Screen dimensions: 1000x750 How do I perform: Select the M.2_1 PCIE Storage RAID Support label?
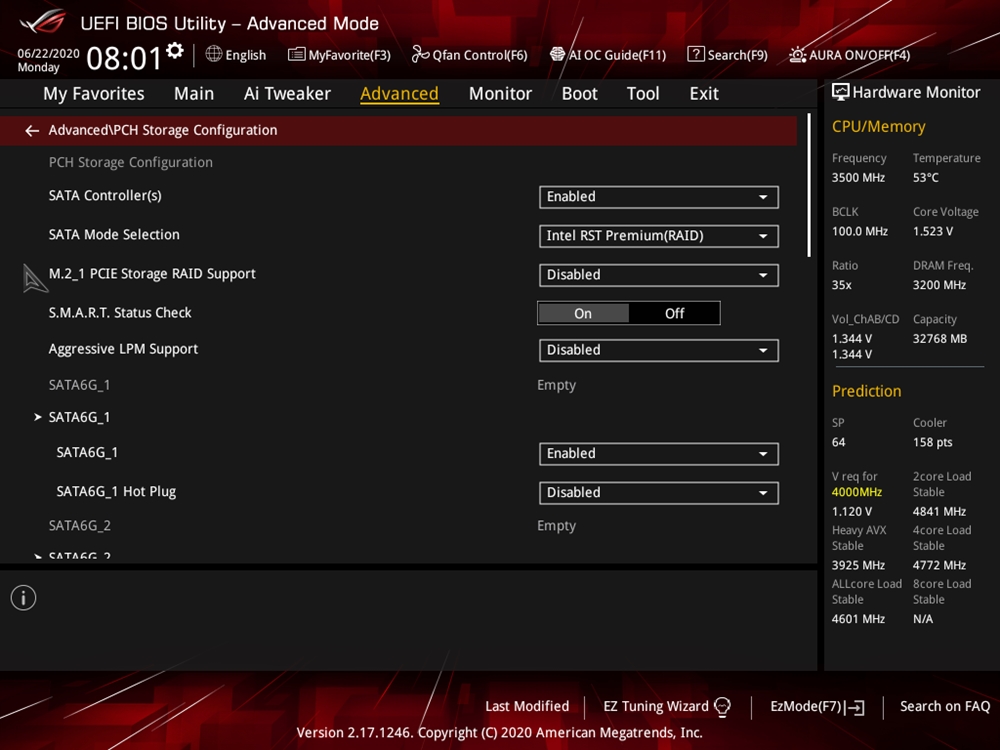pos(152,274)
